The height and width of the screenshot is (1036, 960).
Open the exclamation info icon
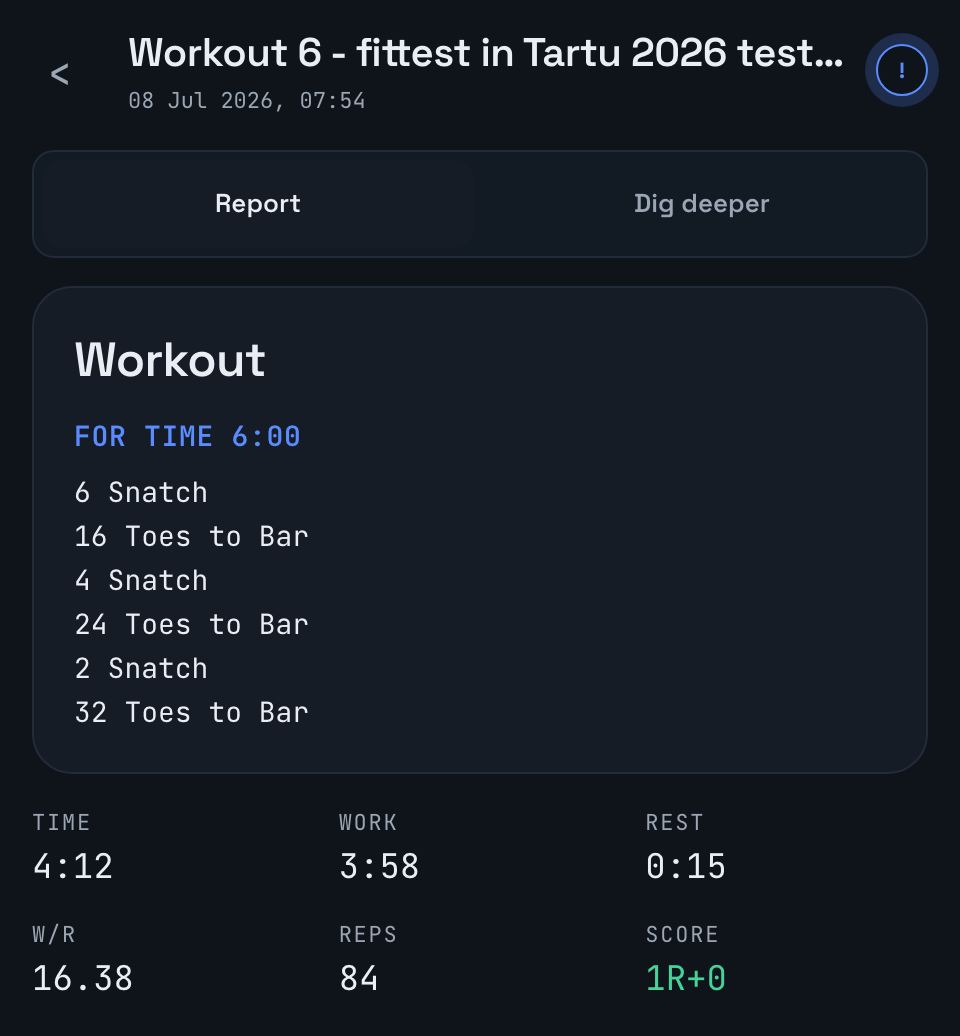point(901,70)
